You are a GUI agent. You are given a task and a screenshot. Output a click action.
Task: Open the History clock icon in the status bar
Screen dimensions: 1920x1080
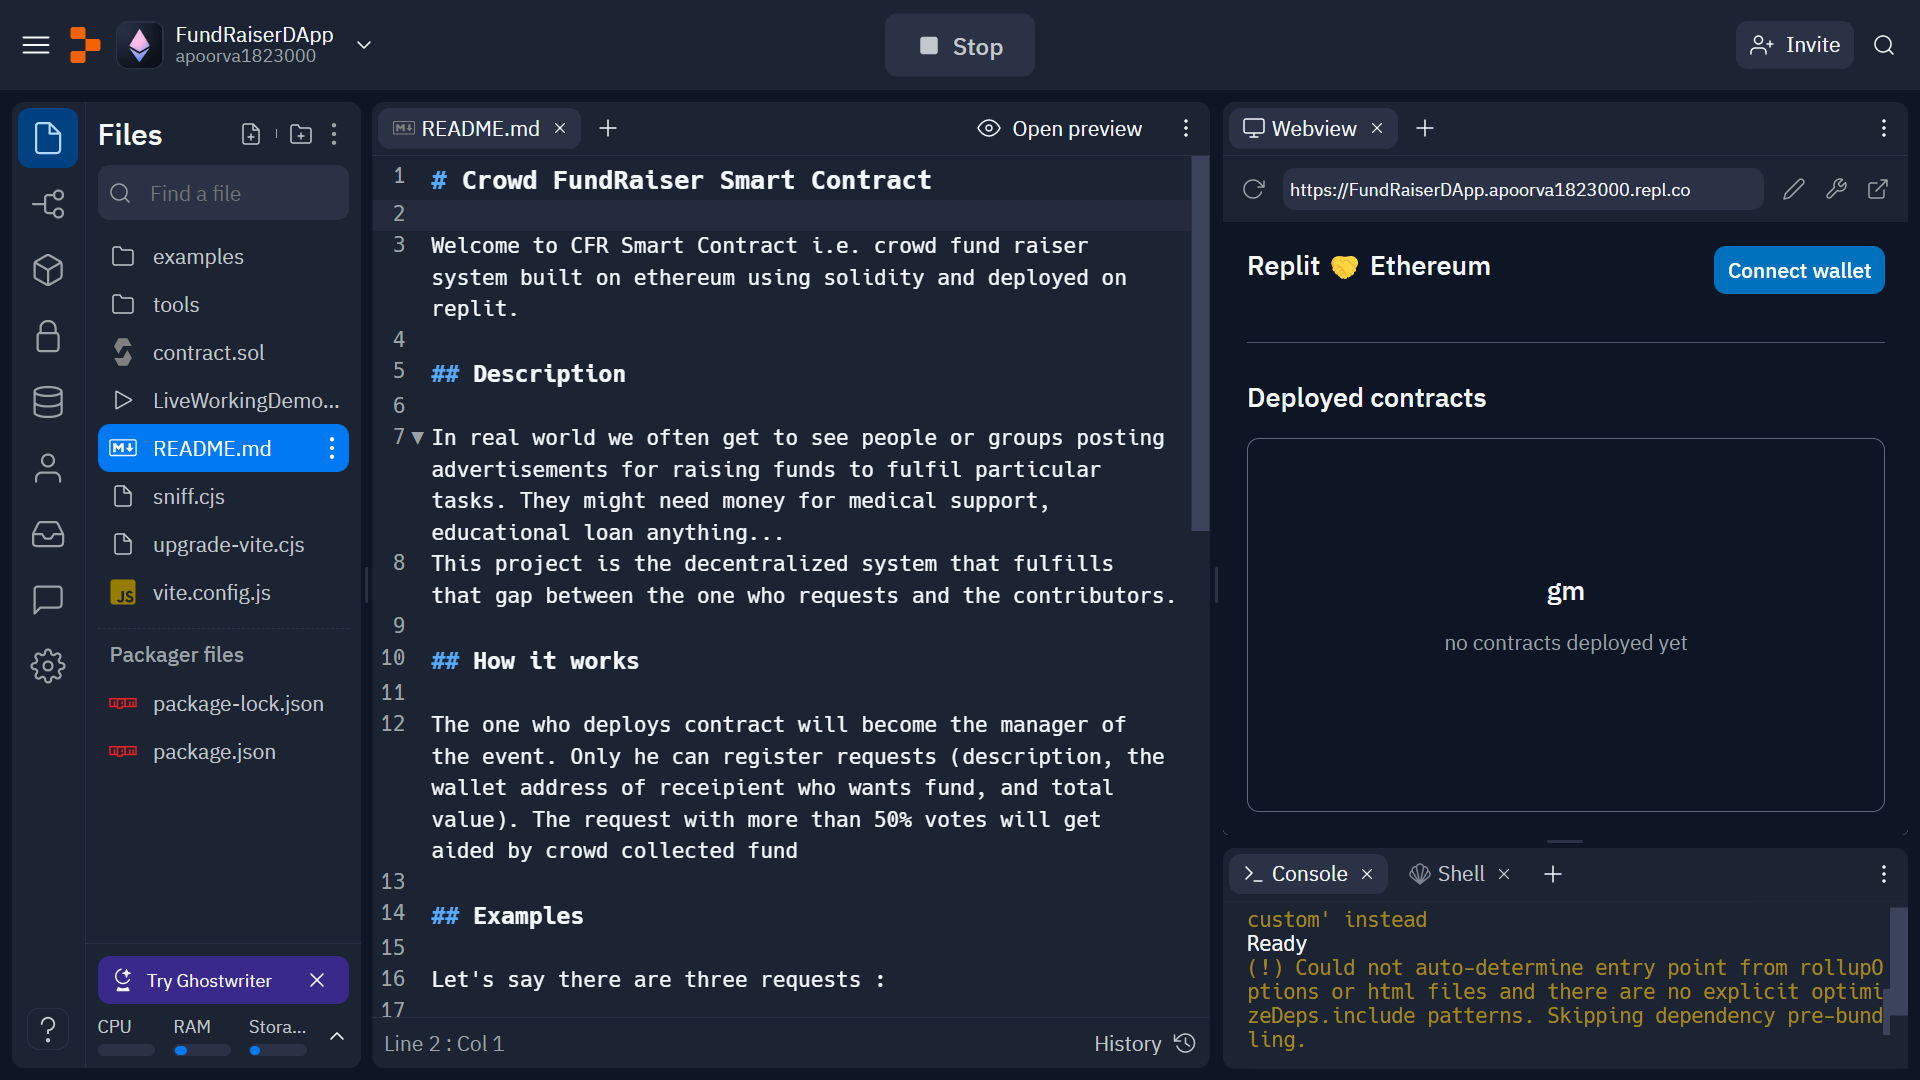1185,1043
